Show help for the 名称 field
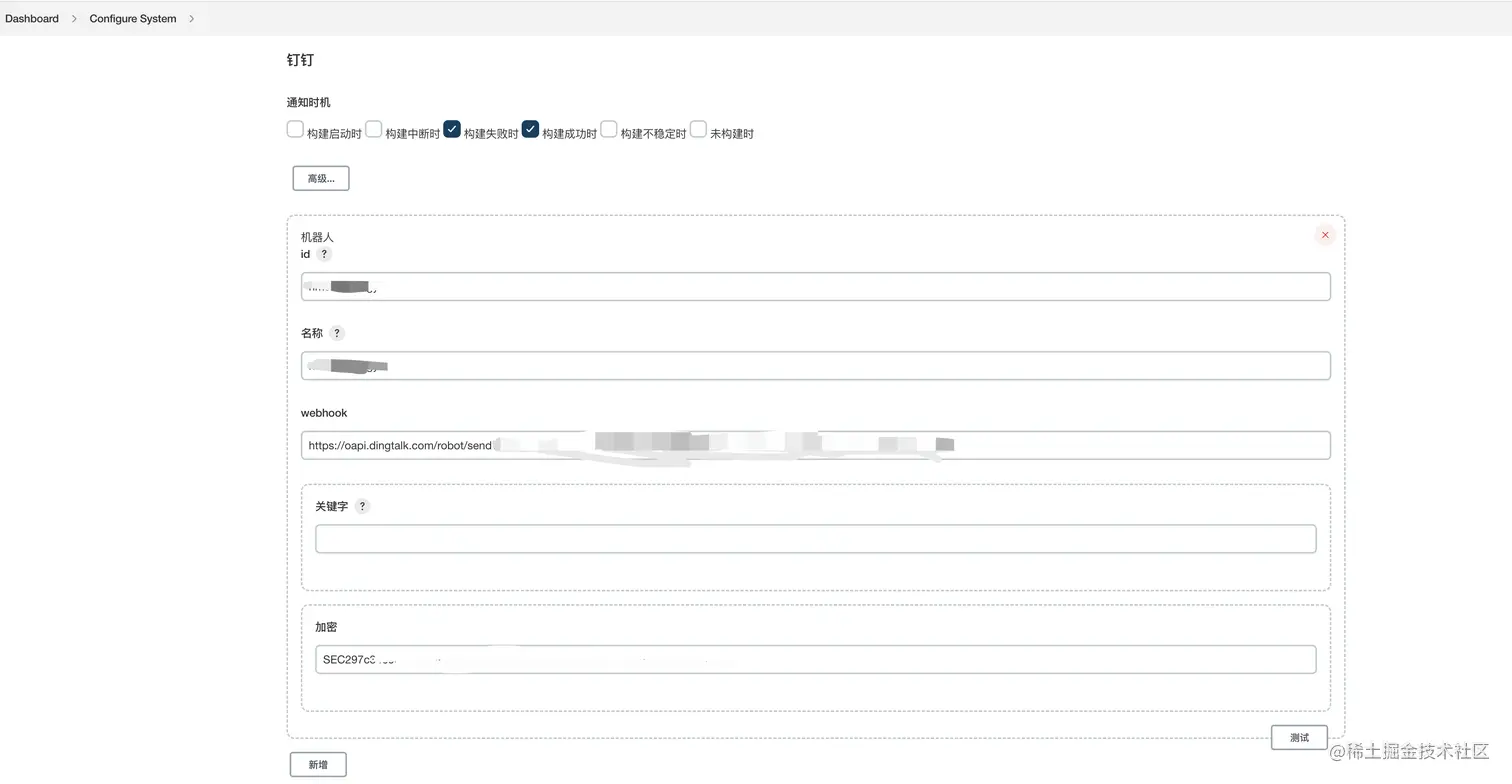 337,333
